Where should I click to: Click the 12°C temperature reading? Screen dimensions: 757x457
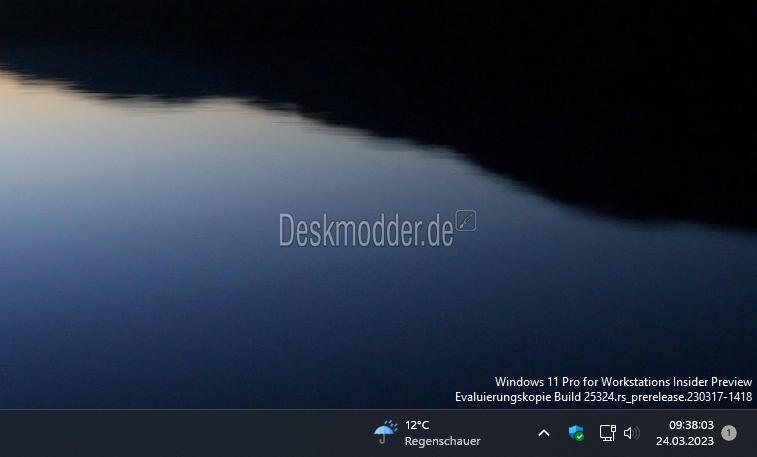[417, 425]
